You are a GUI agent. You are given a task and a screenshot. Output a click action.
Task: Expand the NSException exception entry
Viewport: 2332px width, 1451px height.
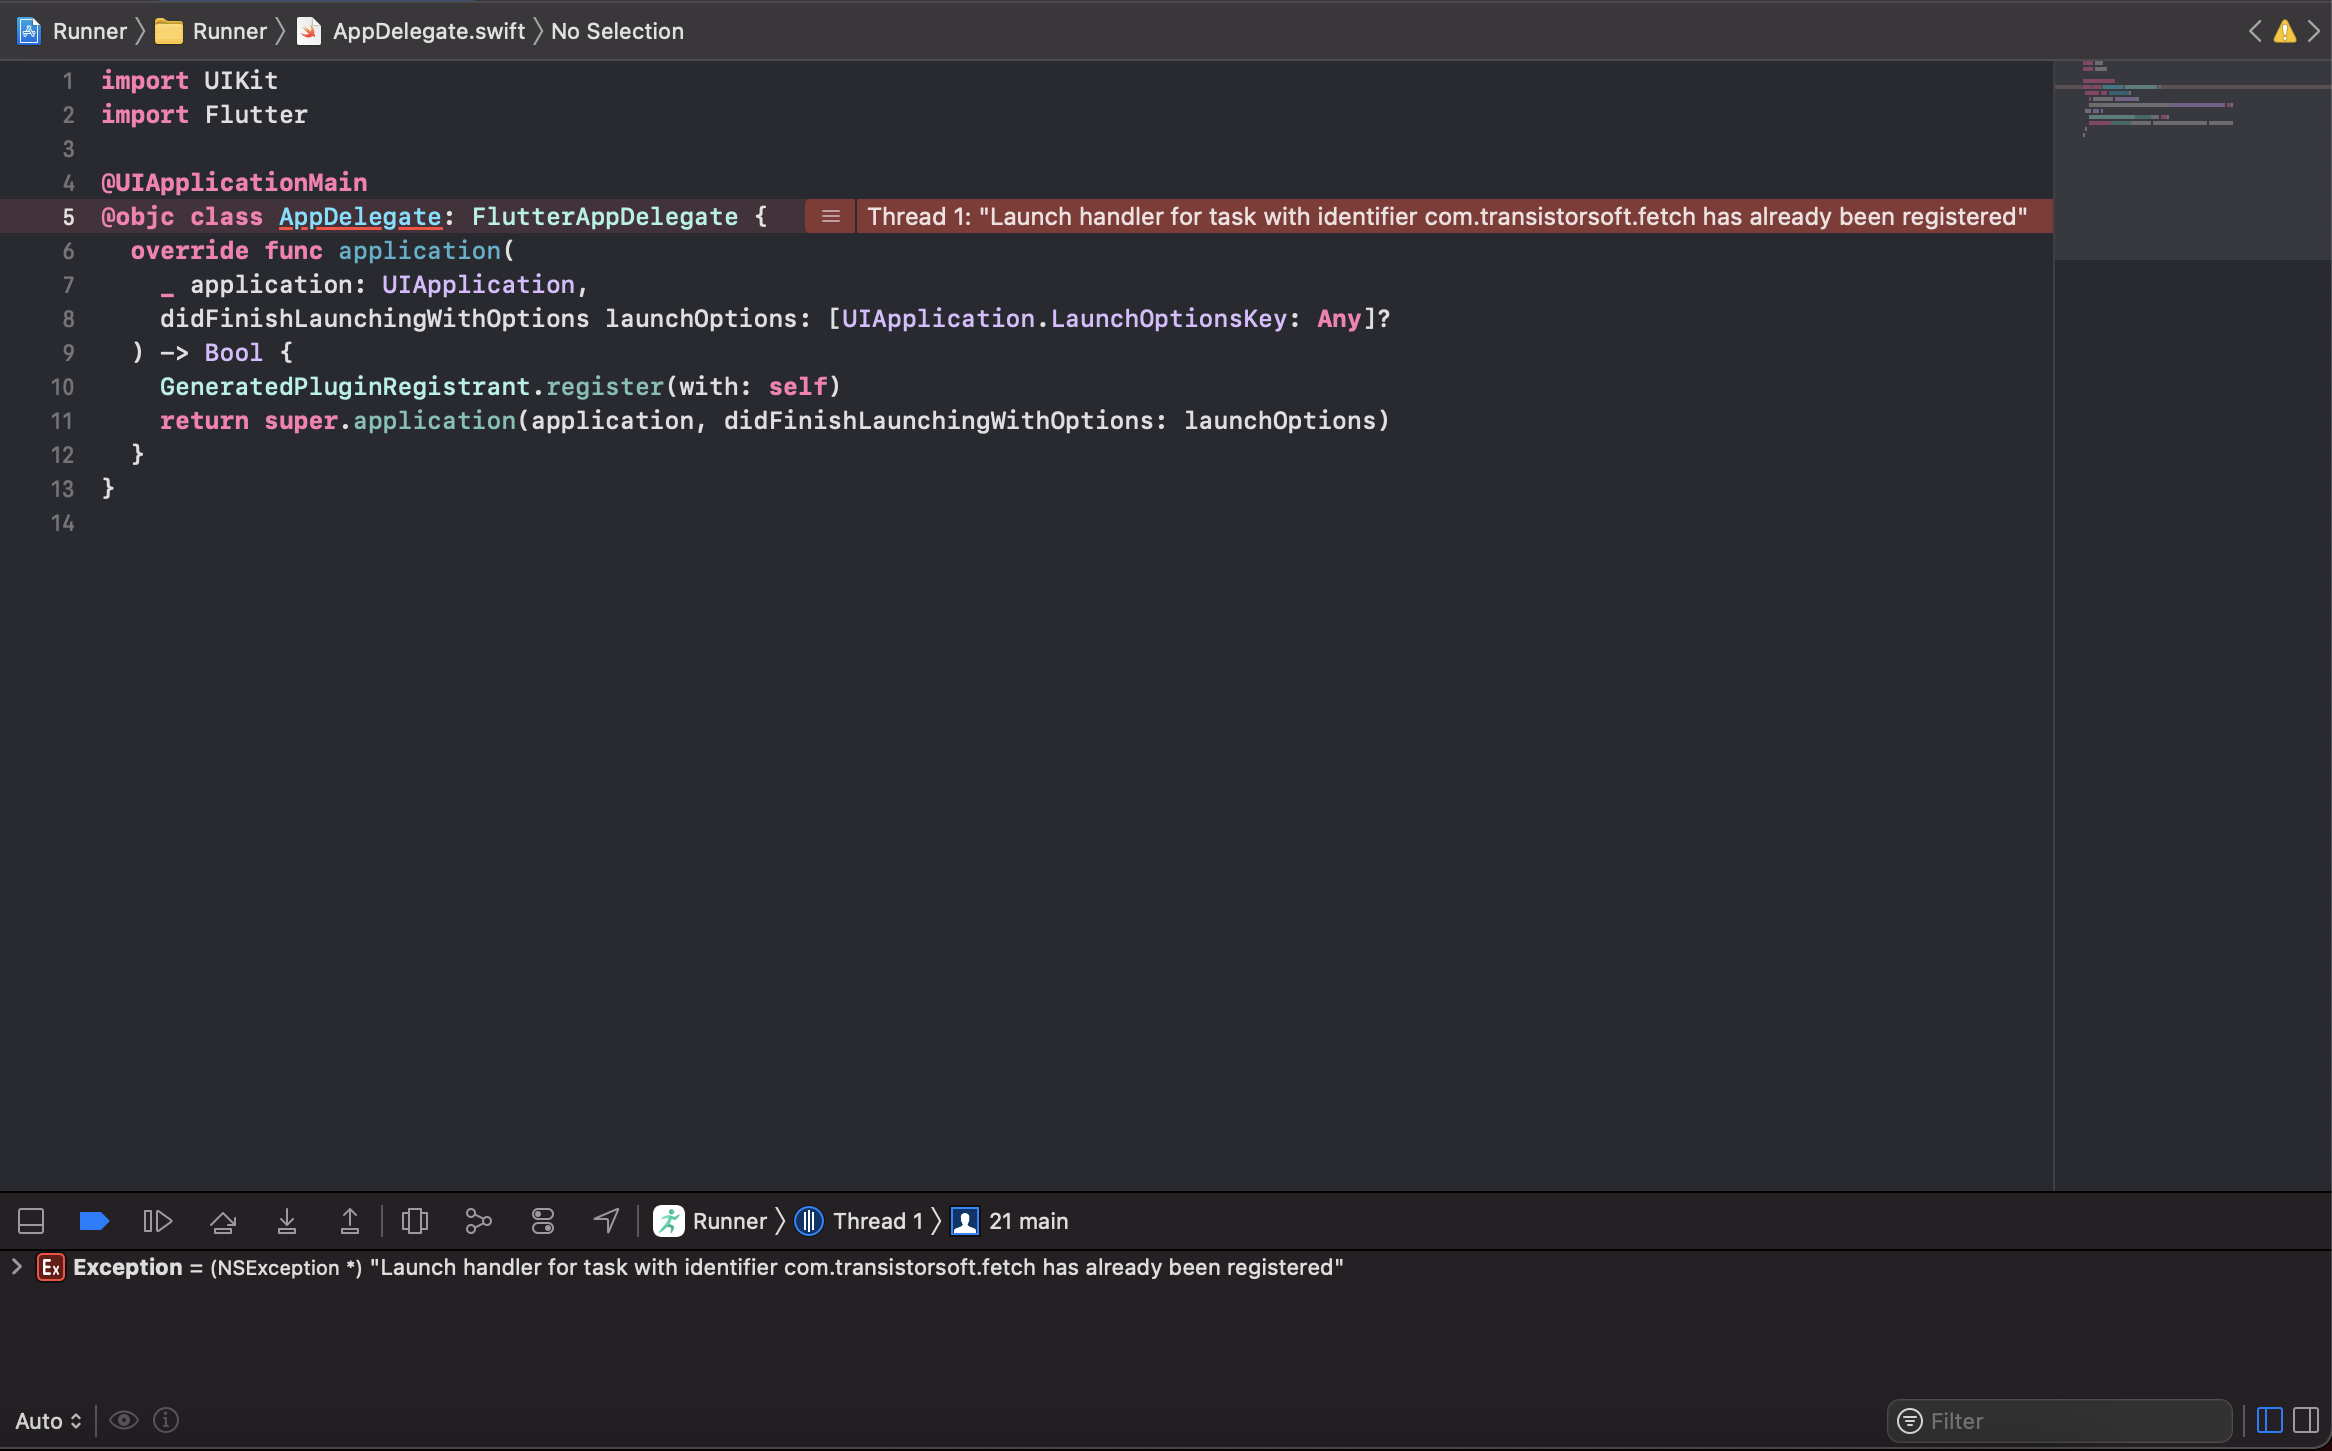16,1267
